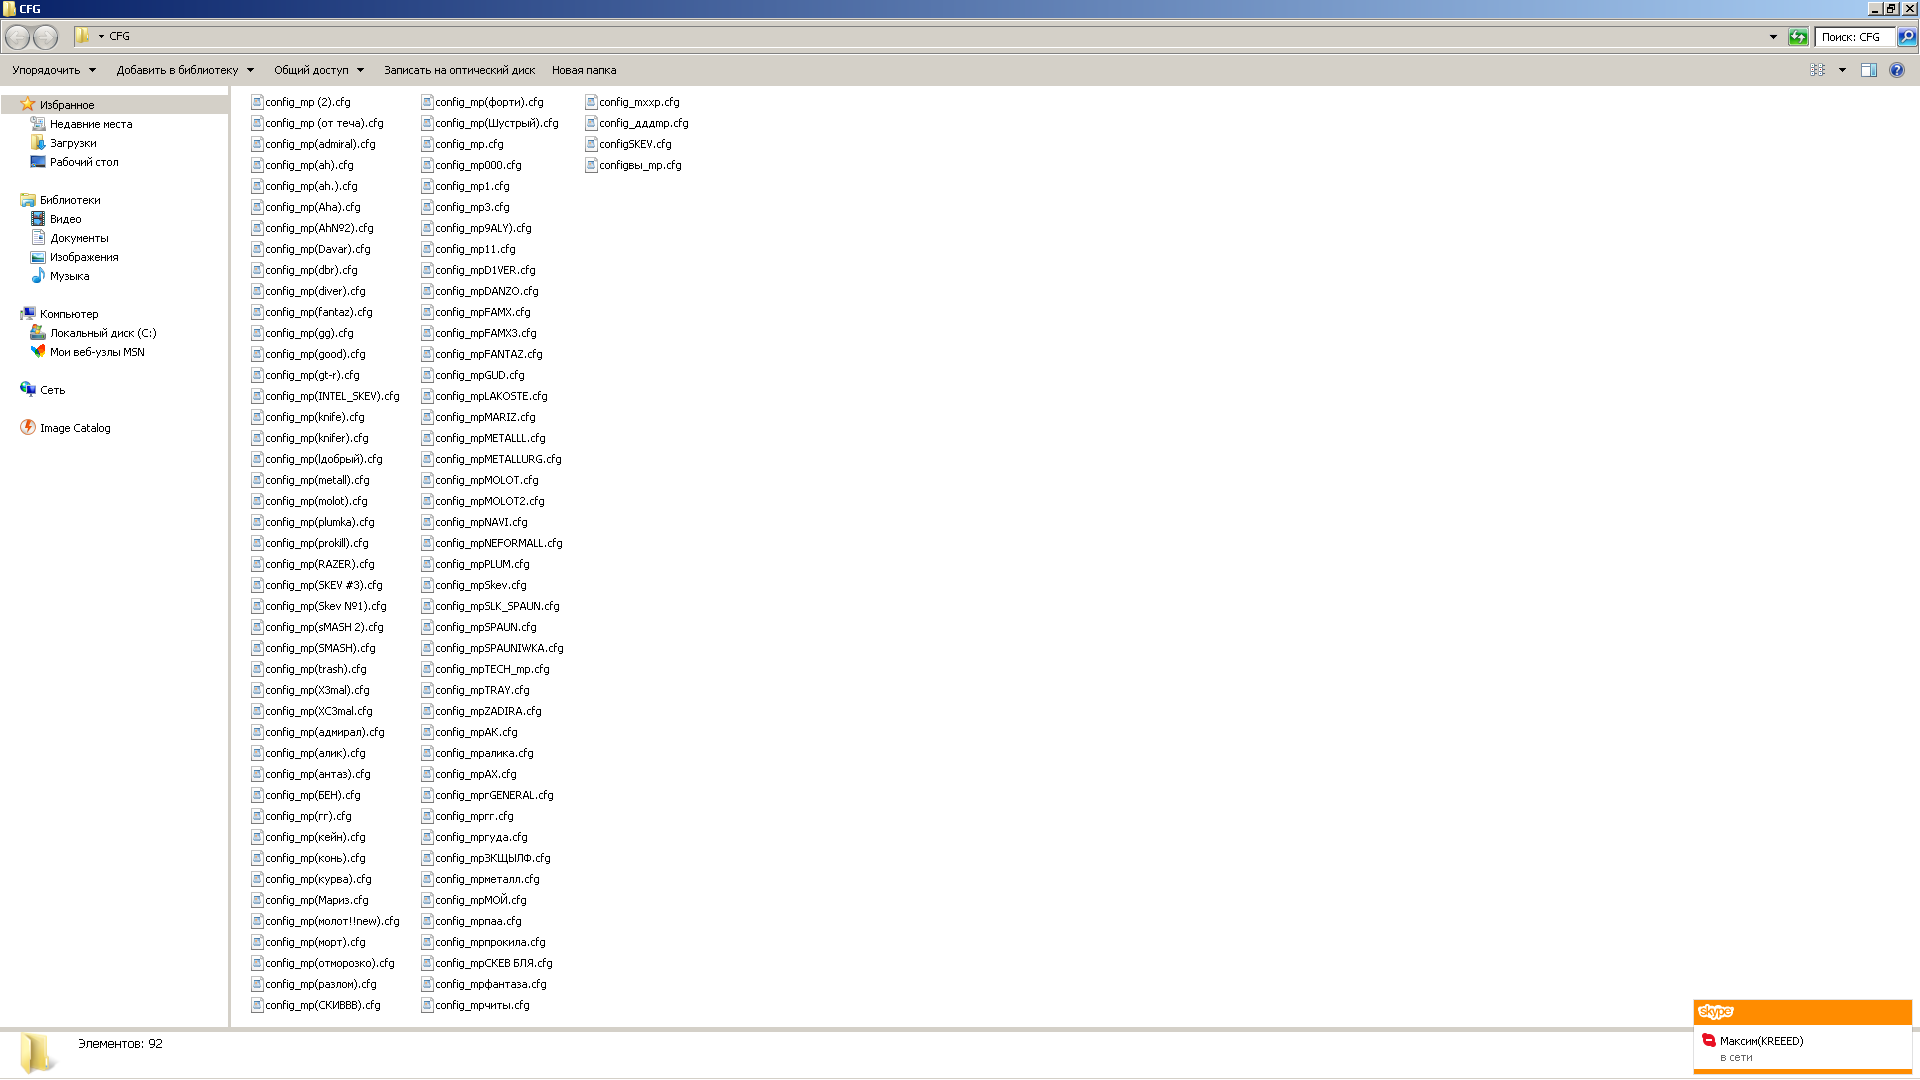Open the view options dropdown arrow
The image size is (1920, 1080).
1842,70
